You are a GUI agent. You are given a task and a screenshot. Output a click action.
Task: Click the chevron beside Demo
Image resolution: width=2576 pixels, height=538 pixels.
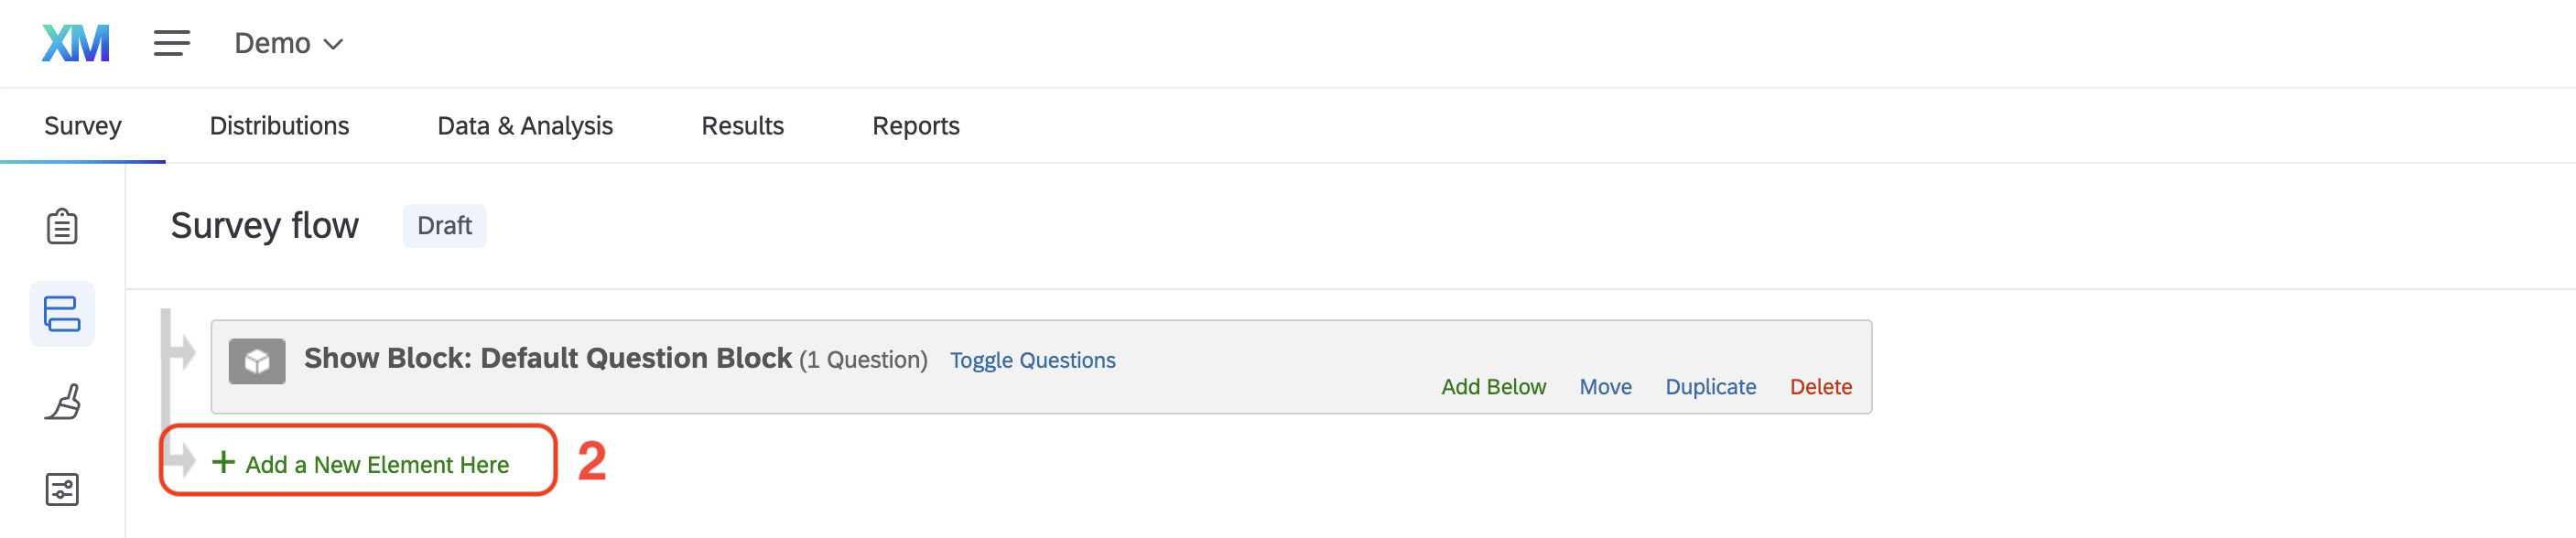334,44
